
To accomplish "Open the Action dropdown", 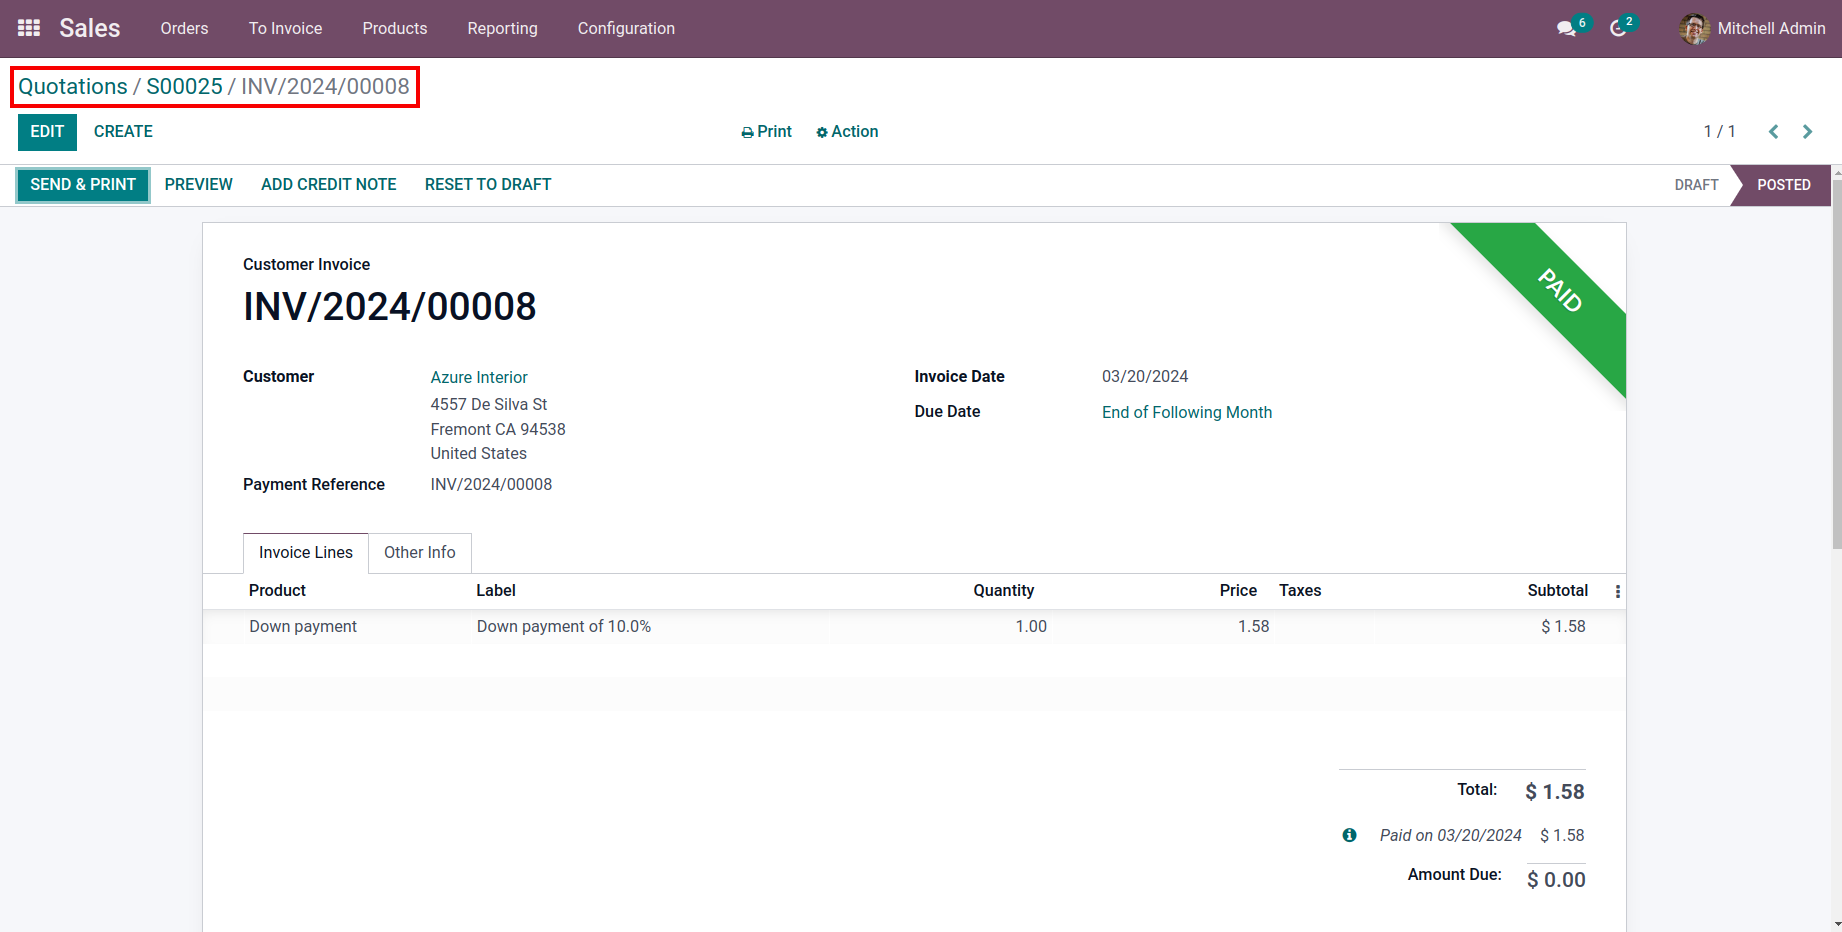I will [x=847, y=132].
